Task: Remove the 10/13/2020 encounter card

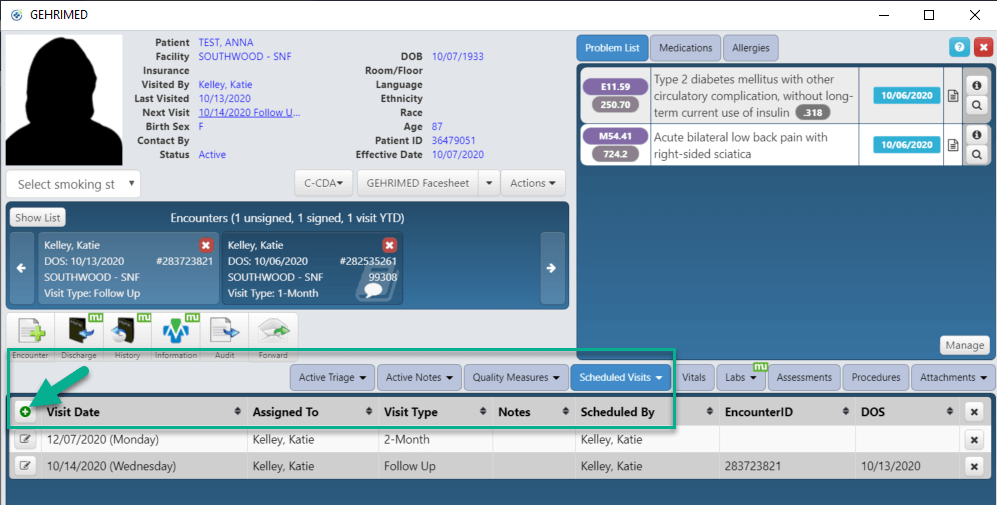Action: coord(205,246)
